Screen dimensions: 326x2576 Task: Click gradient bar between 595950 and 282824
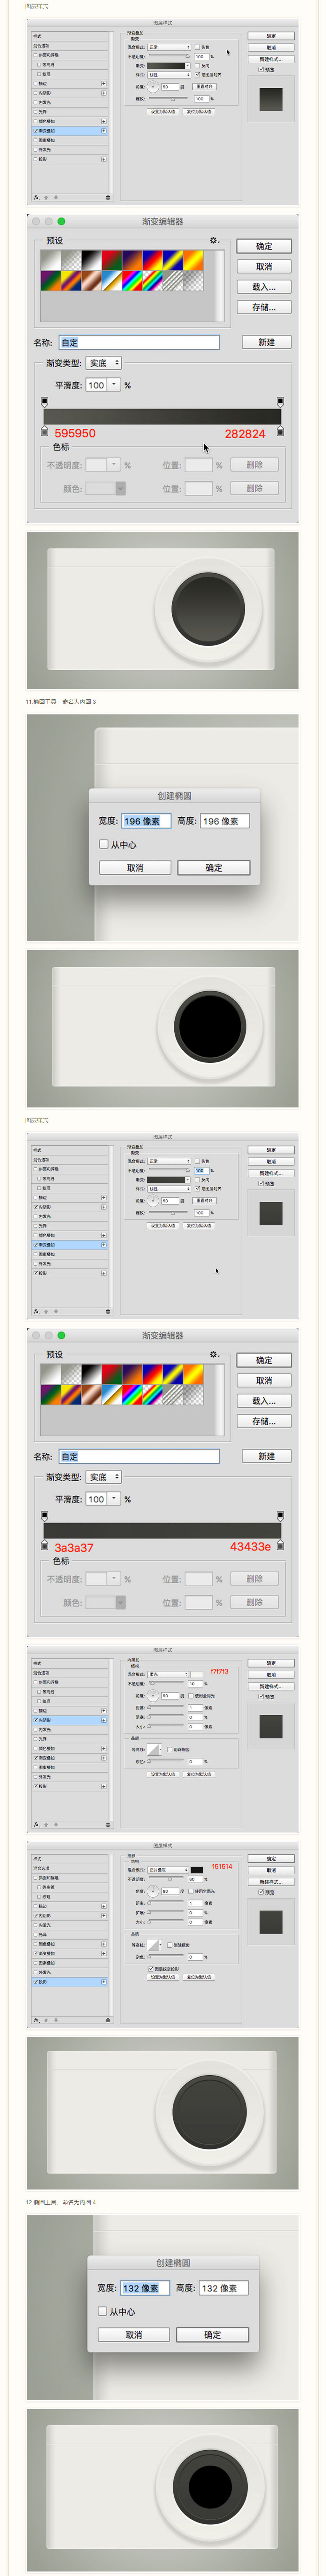pyautogui.click(x=162, y=416)
